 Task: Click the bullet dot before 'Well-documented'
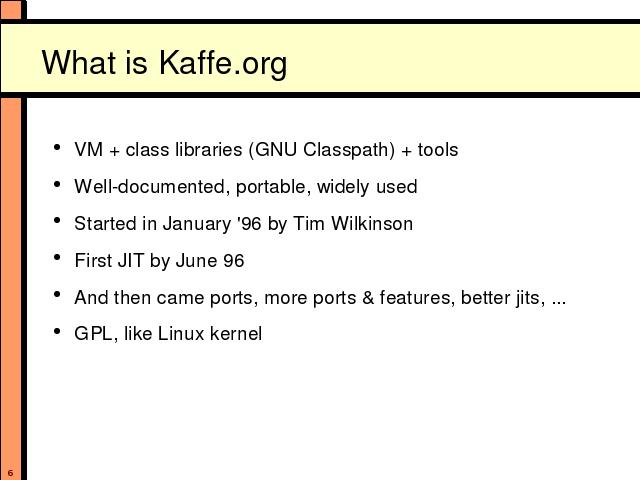[x=57, y=184]
